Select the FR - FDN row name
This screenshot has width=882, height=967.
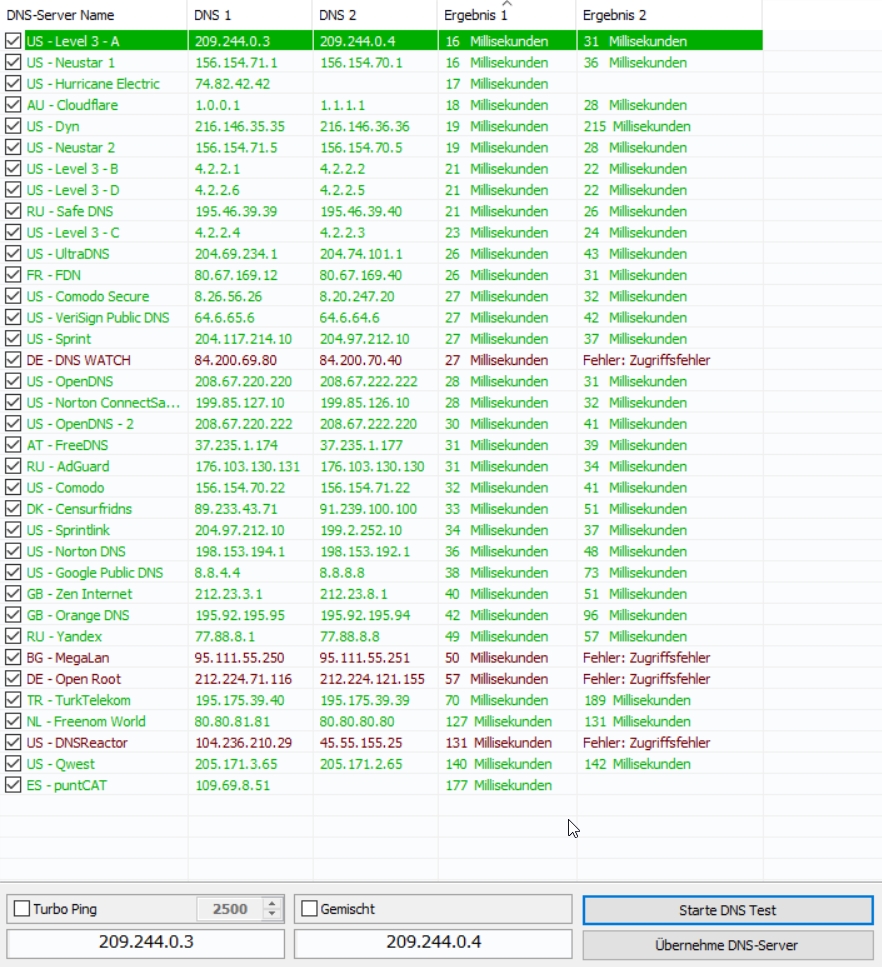point(54,275)
